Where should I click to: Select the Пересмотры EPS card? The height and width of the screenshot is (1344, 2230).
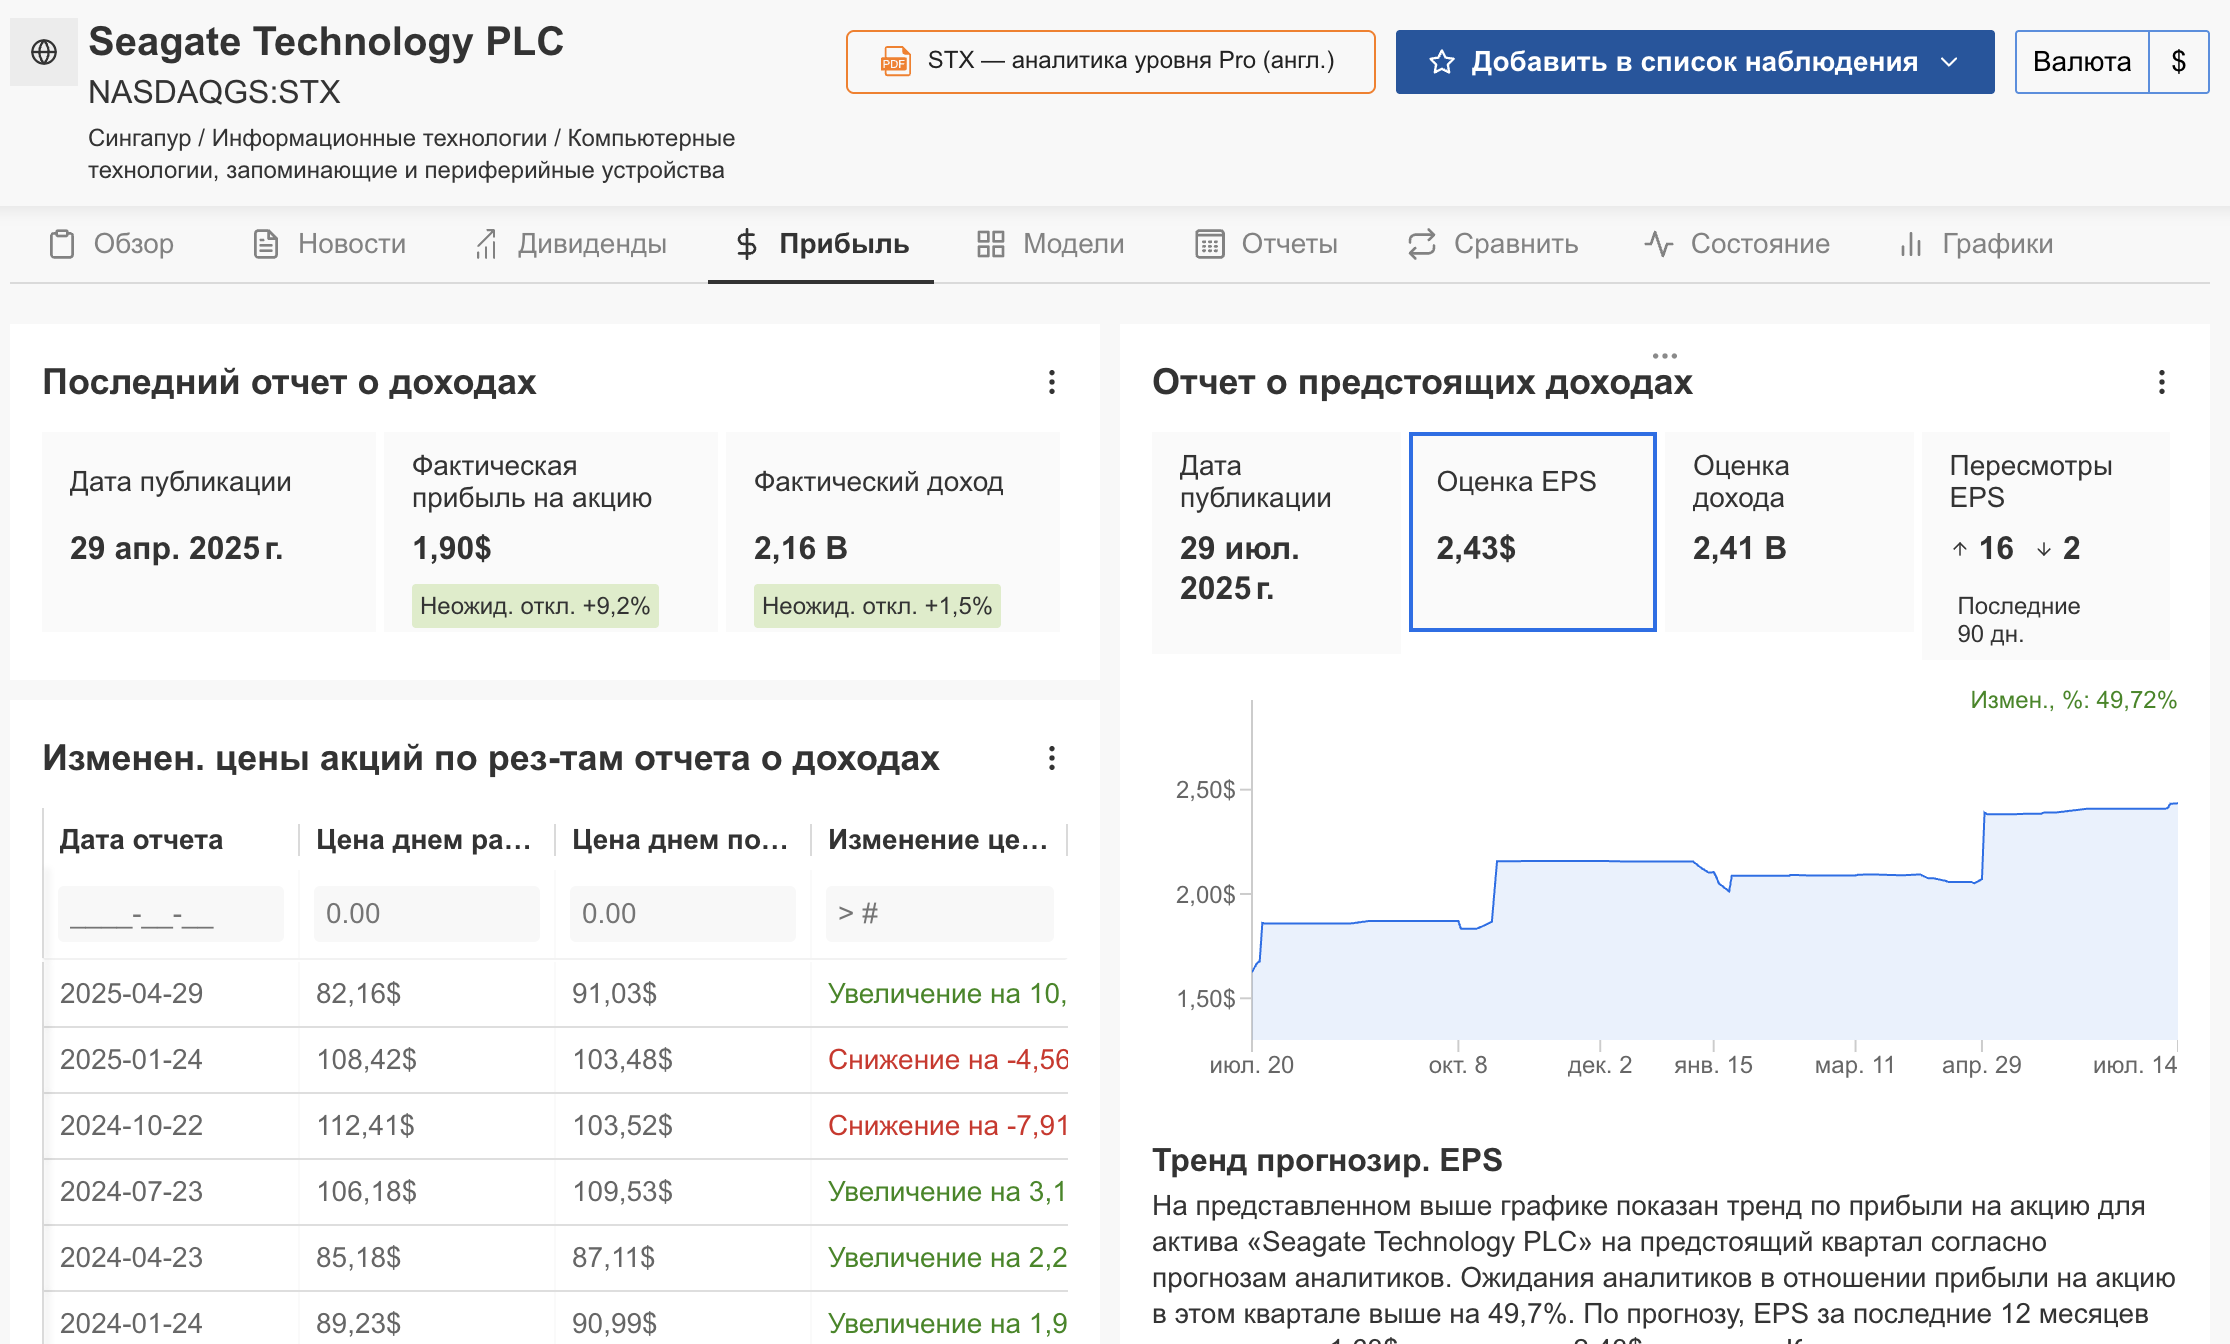pos(2046,545)
